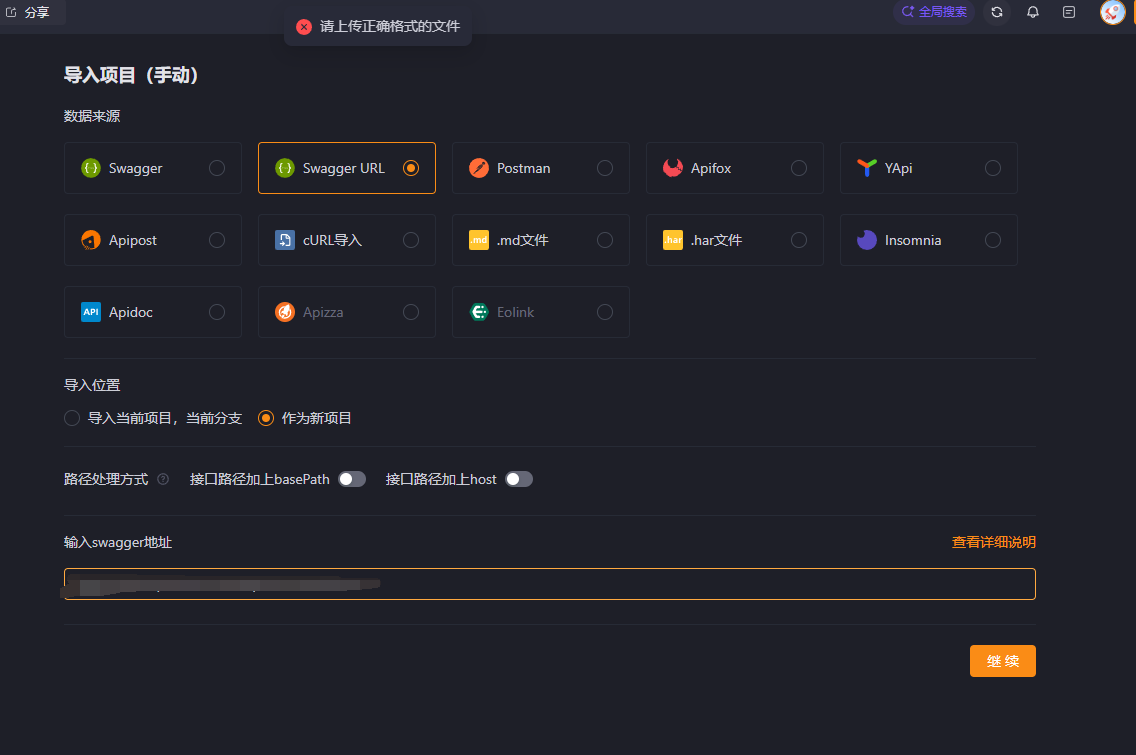This screenshot has width=1136, height=755.
Task: Toggle the 接口路径加上host switch
Action: 519,479
